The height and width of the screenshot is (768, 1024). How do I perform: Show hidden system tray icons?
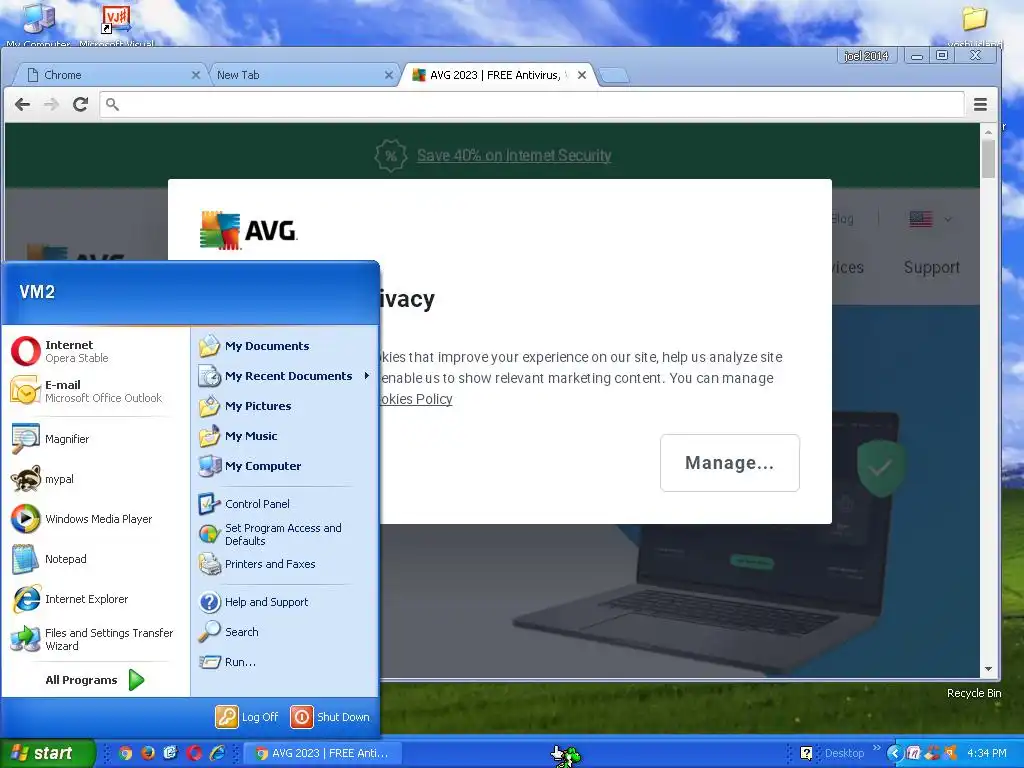[895, 754]
